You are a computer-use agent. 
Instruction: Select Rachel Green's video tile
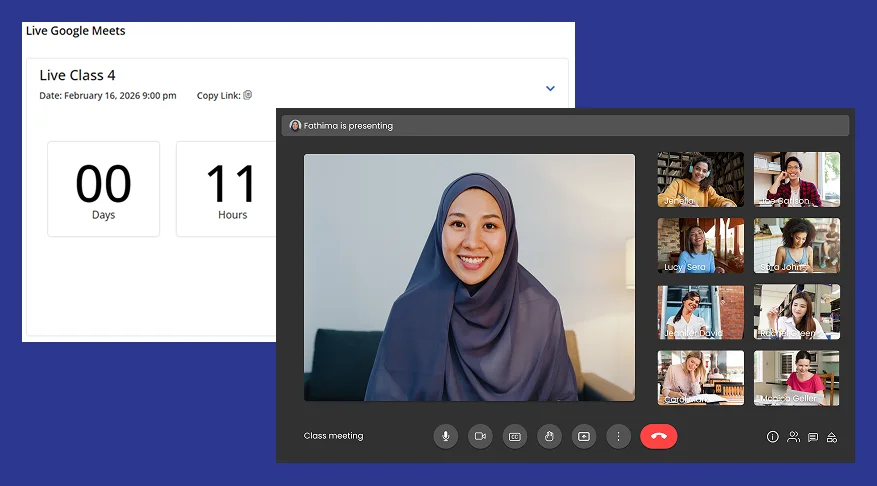(796, 311)
